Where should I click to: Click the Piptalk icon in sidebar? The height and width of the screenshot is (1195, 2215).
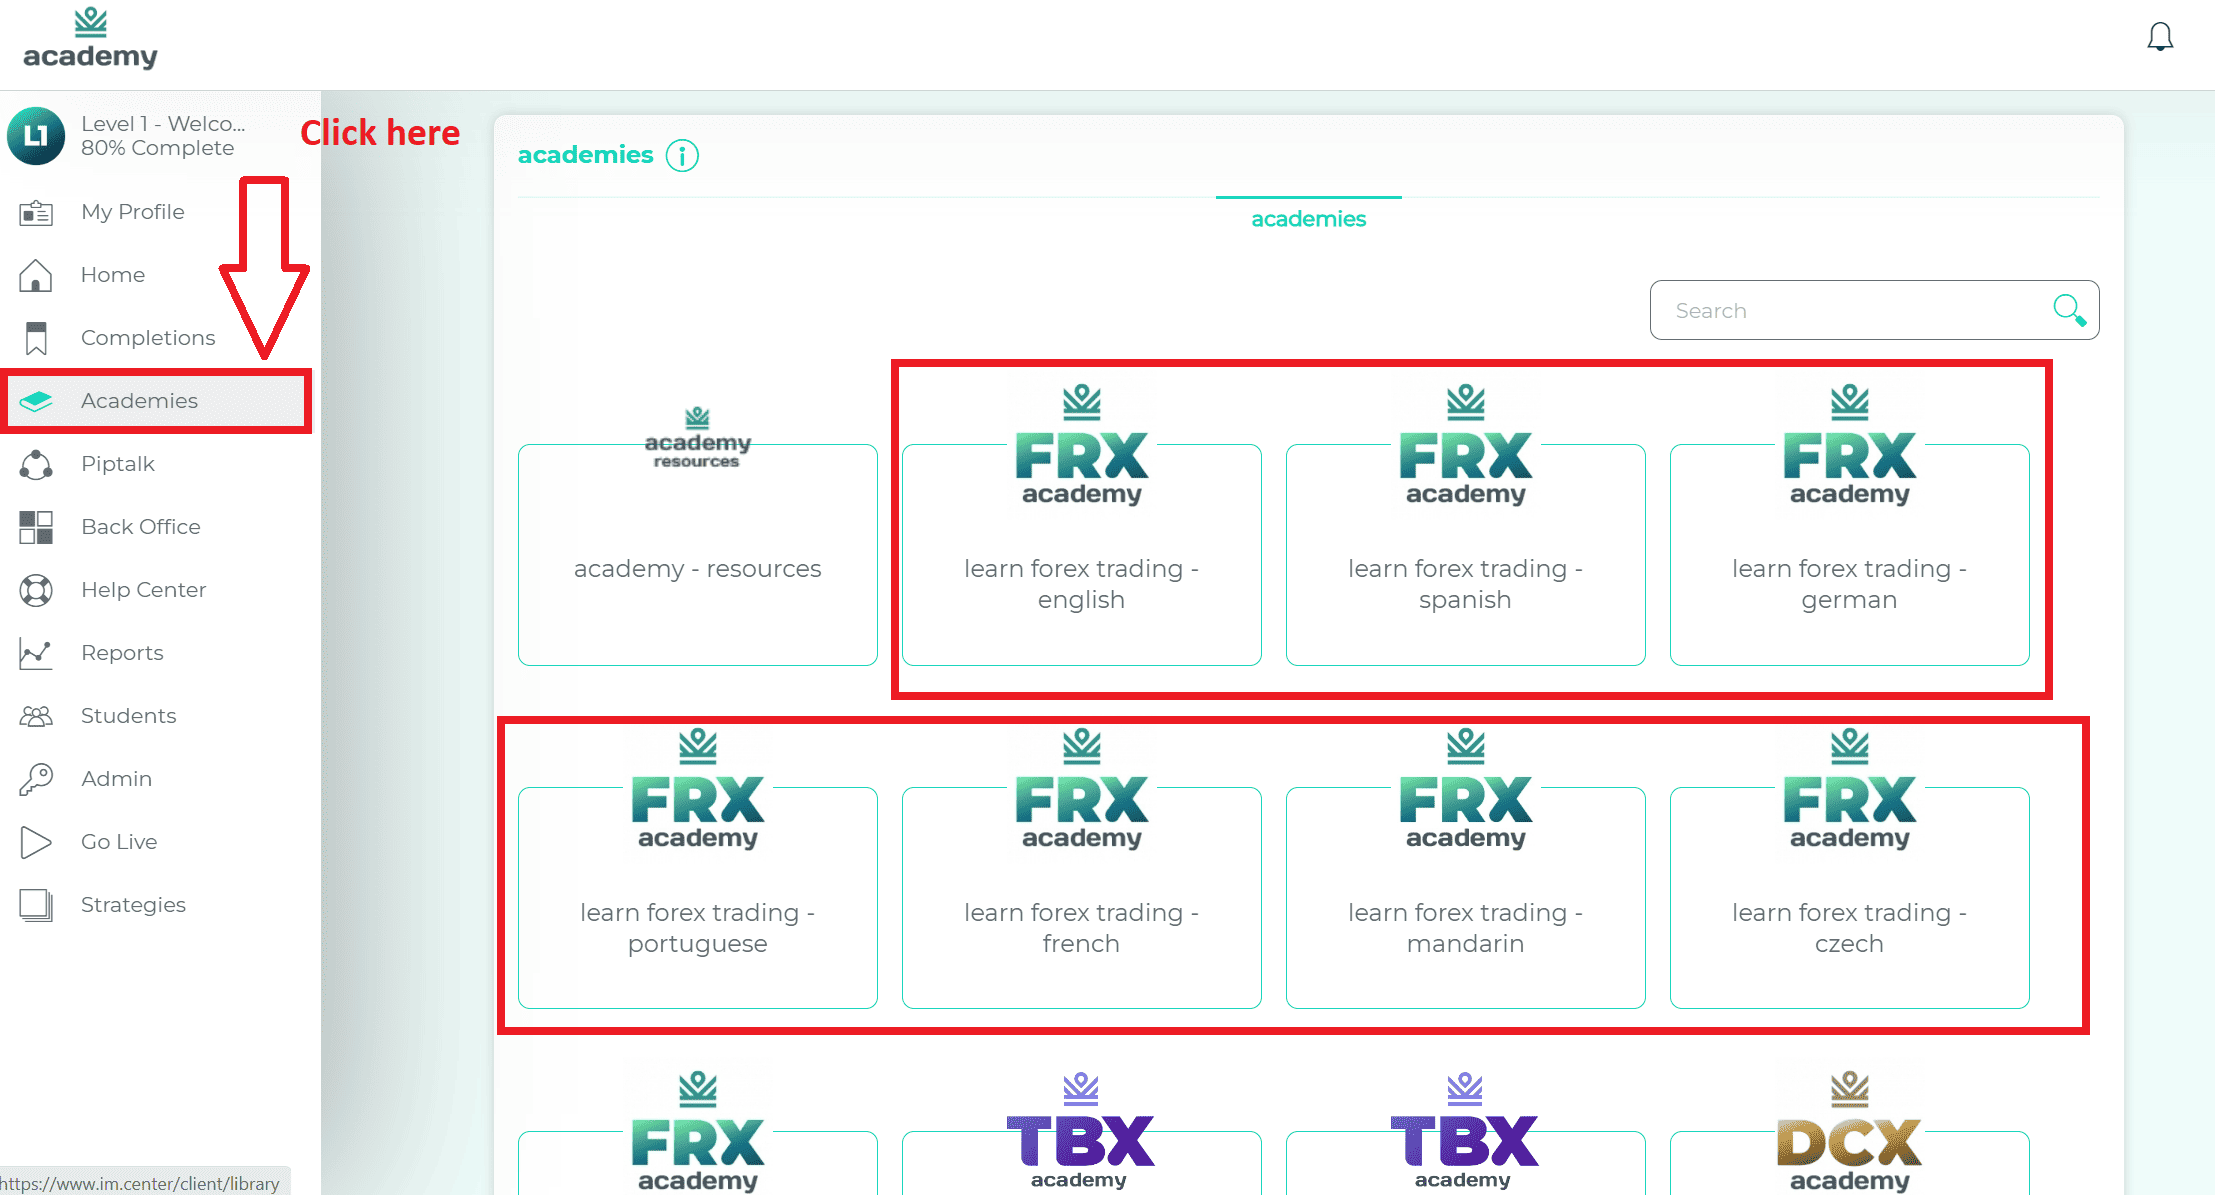36,464
